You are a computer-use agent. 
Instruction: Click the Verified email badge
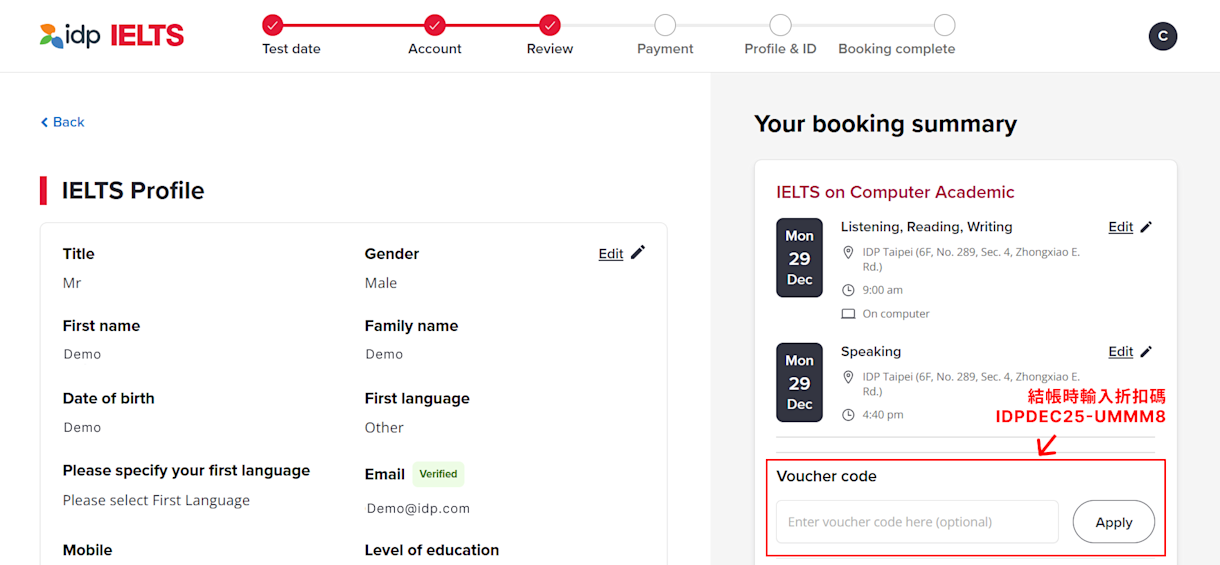438,474
